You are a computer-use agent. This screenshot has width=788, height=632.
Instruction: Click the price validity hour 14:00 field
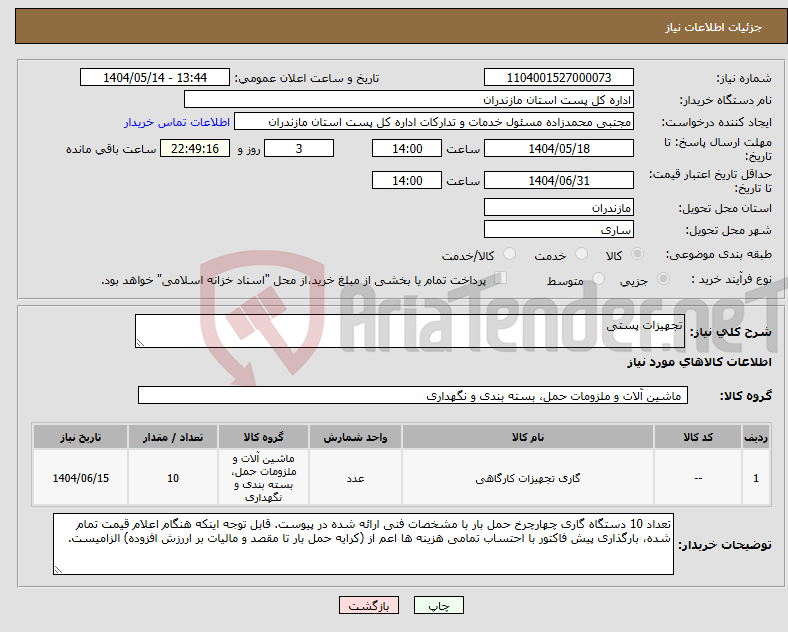407,180
